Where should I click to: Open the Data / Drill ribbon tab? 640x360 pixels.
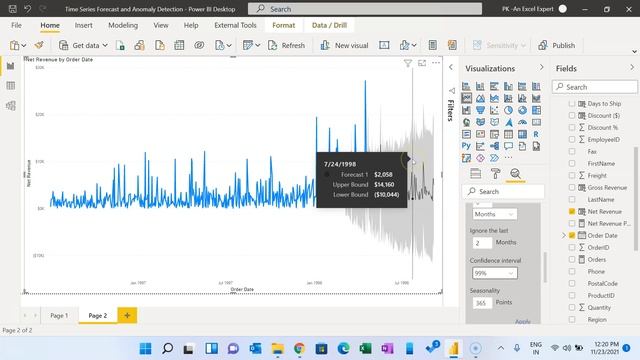(x=329, y=25)
